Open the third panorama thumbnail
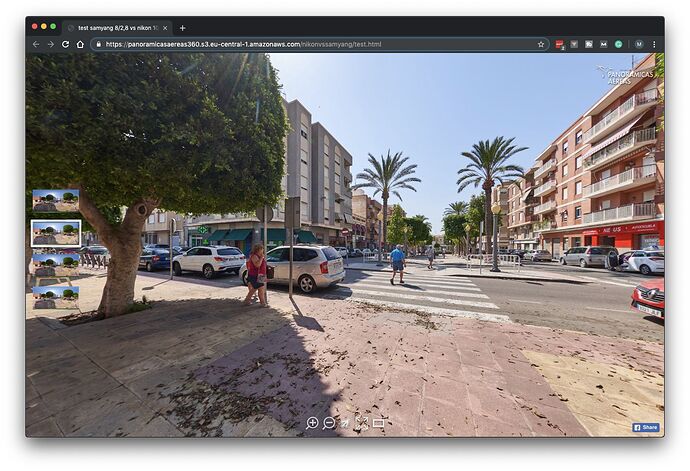The height and width of the screenshot is (471, 690). [56, 265]
